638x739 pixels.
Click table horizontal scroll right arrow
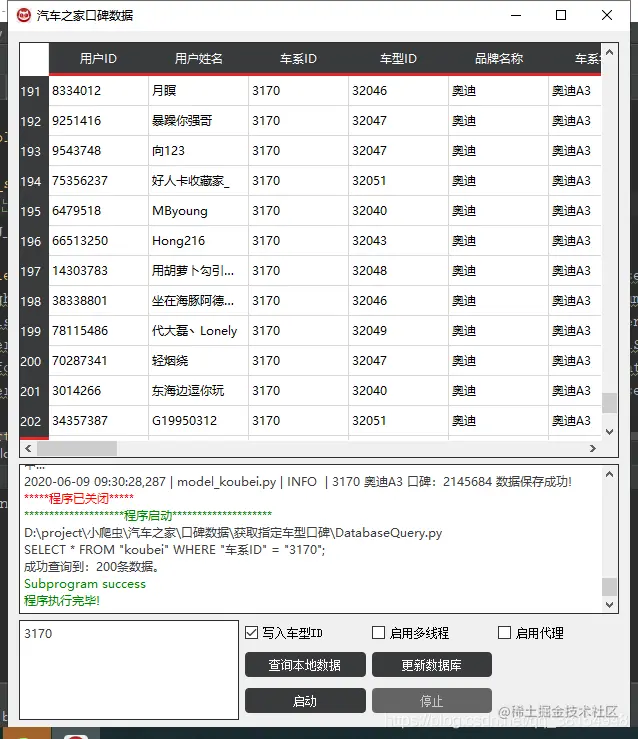pos(593,448)
